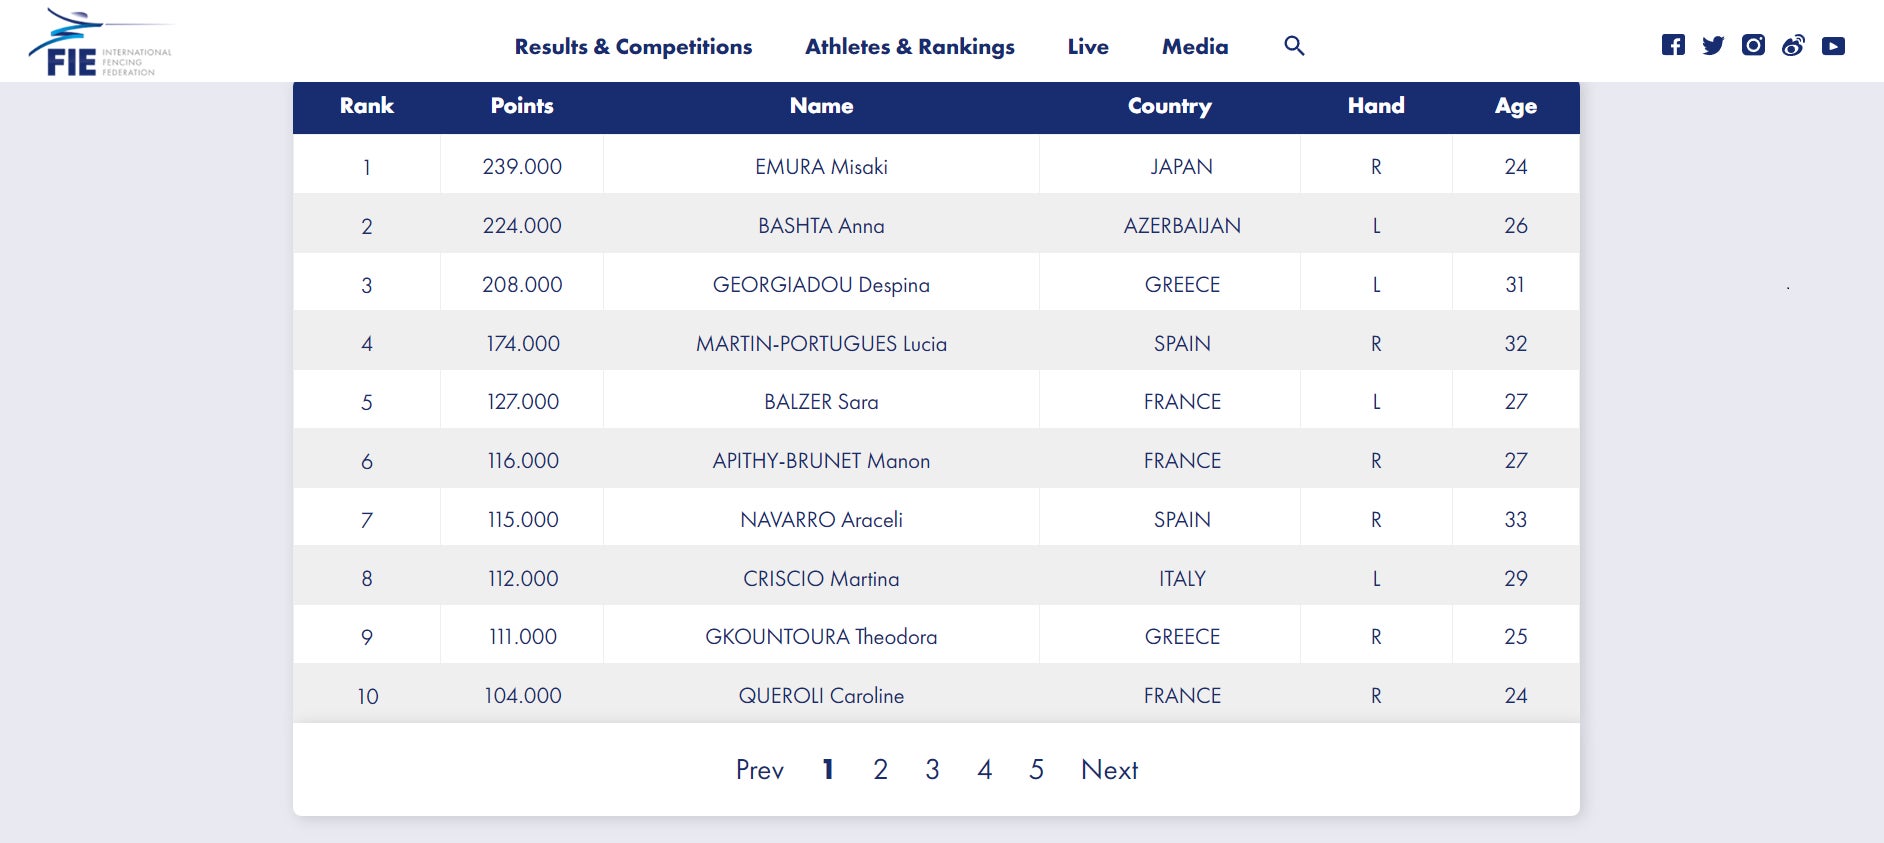Image resolution: width=1884 pixels, height=843 pixels.
Task: Open the Twitter icon link
Action: (1713, 45)
